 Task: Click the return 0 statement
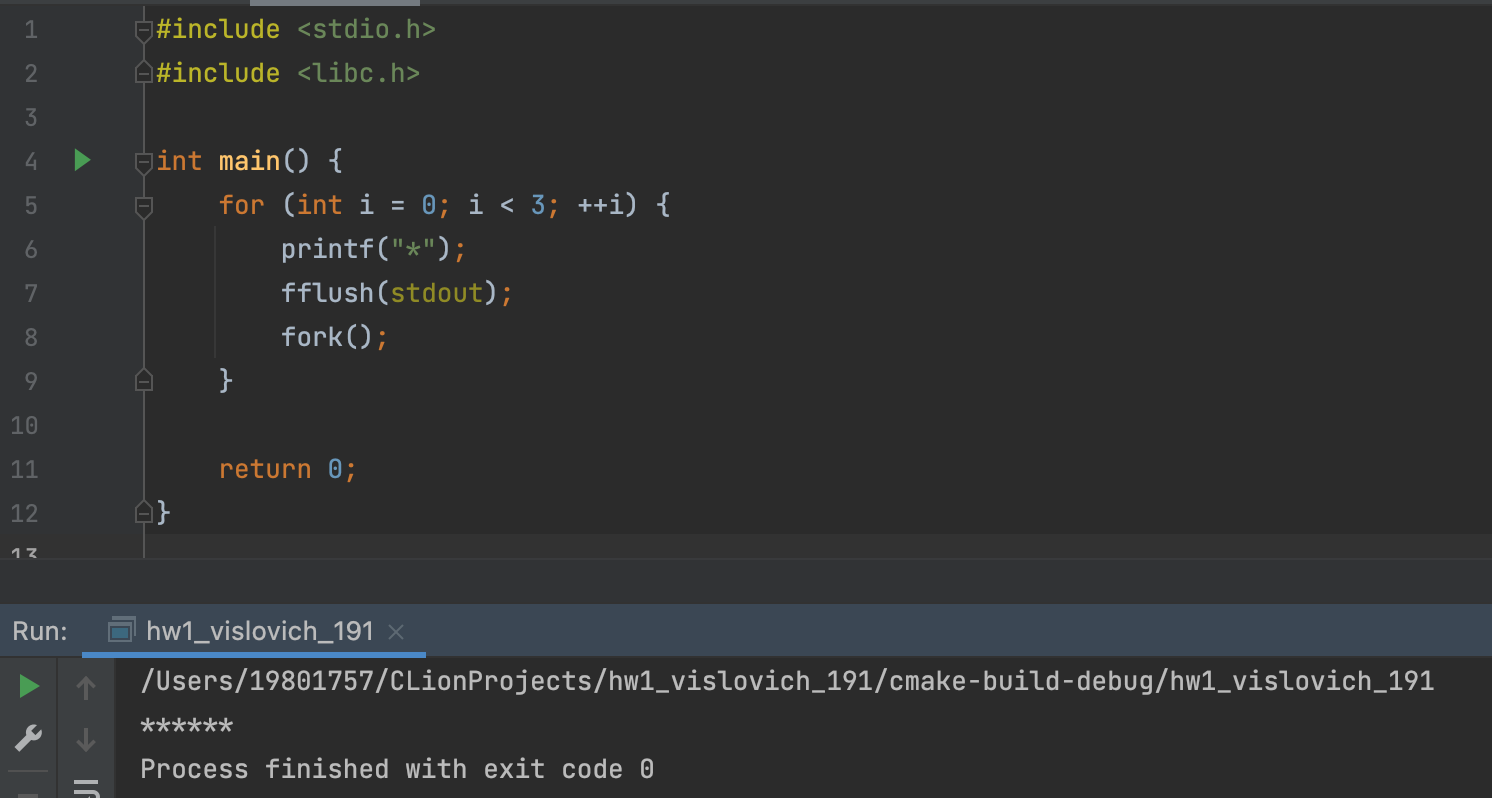click(x=288, y=469)
